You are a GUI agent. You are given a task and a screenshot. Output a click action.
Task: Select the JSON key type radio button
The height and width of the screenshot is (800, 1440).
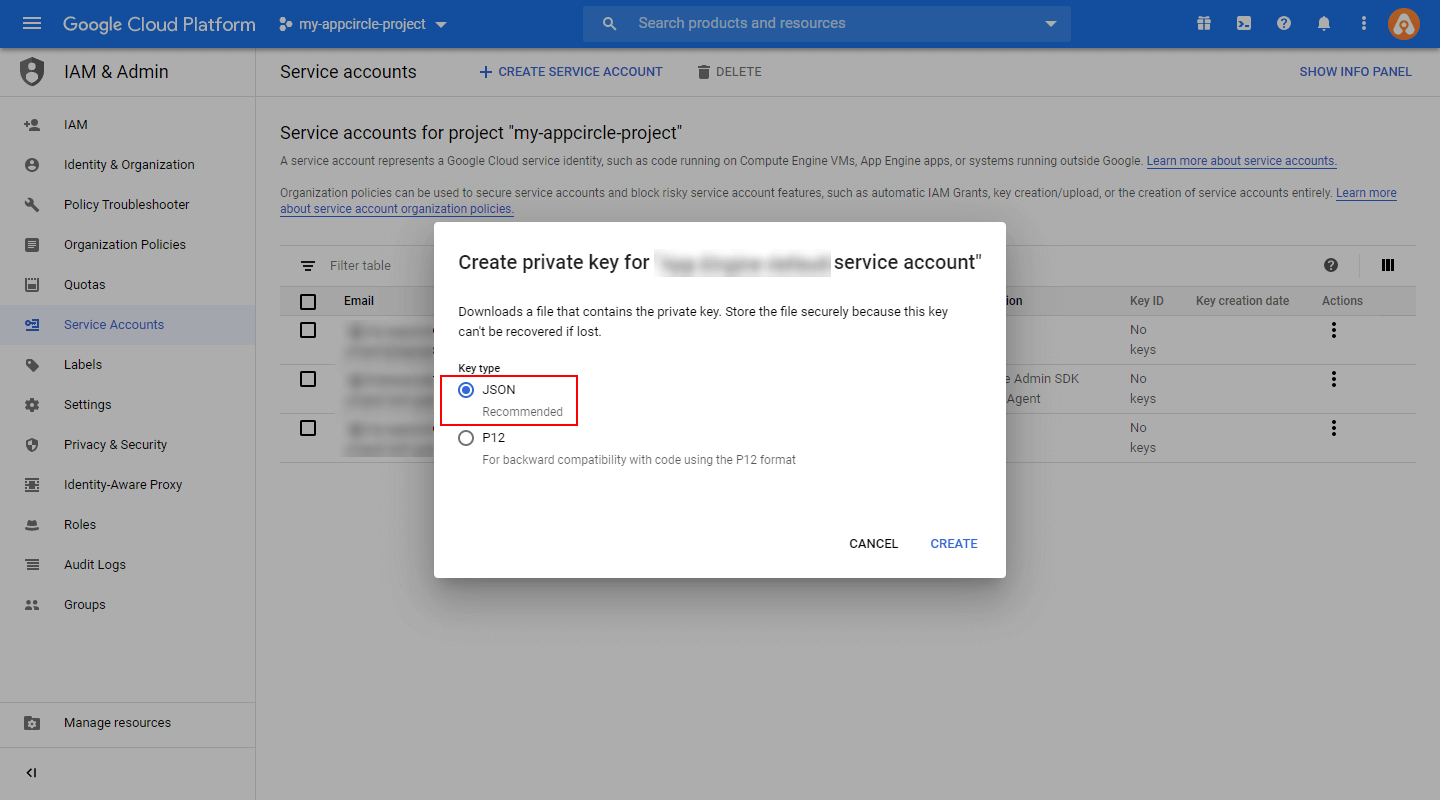tap(466, 390)
